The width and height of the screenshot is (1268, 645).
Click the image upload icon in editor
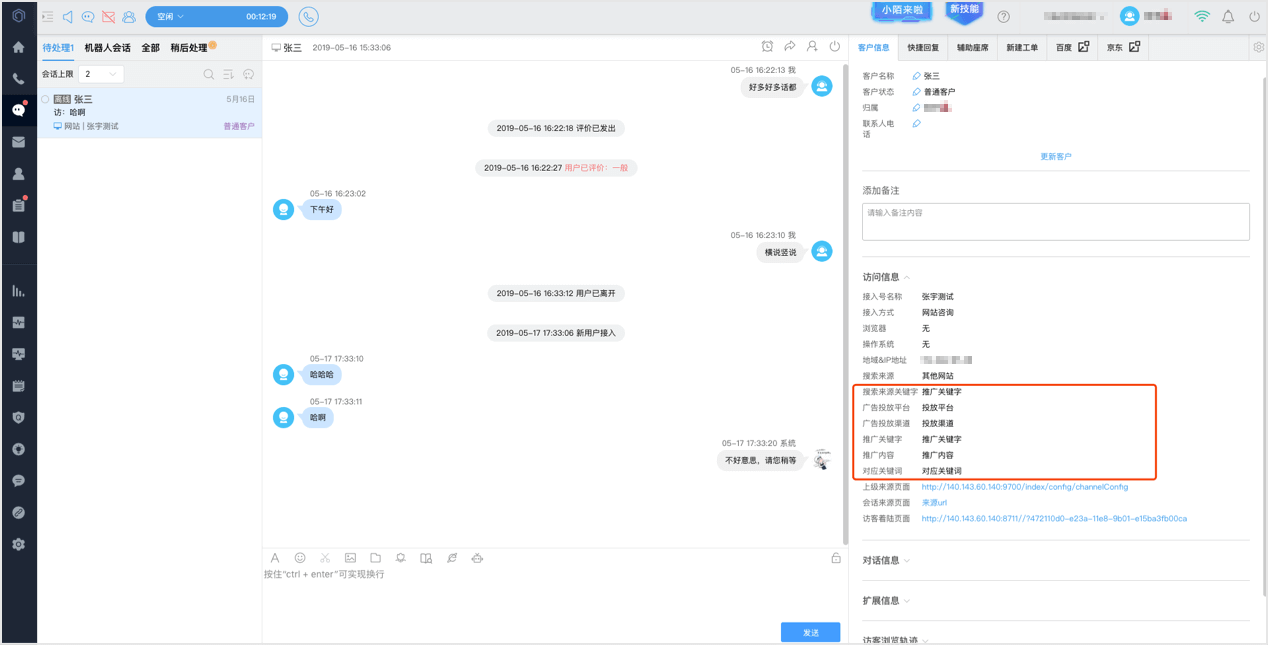click(x=350, y=558)
